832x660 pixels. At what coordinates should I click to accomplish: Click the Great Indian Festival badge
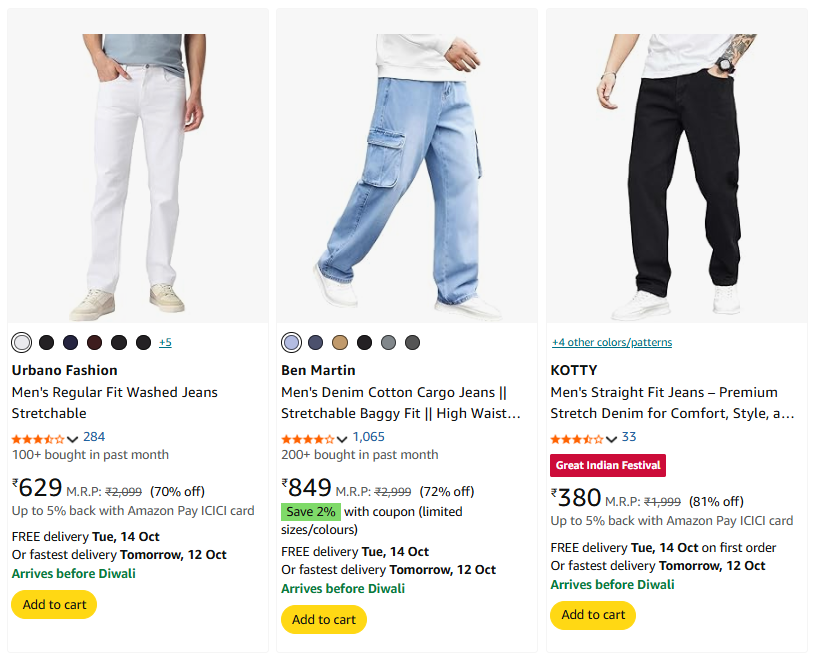[607, 465]
